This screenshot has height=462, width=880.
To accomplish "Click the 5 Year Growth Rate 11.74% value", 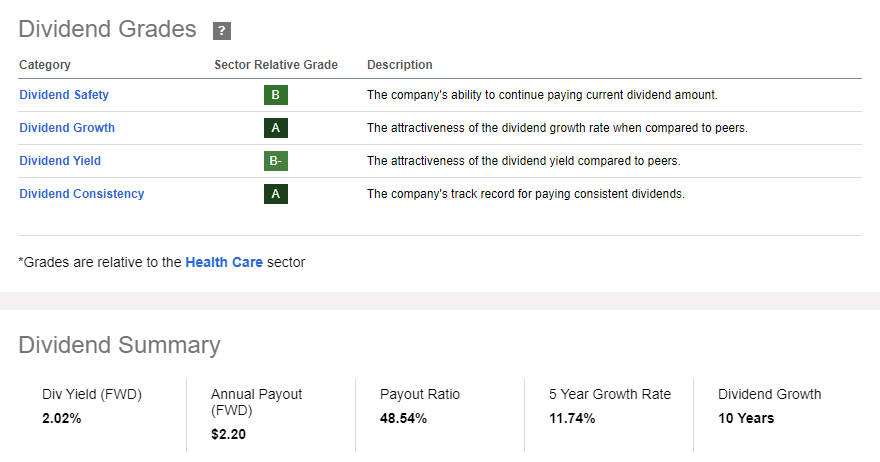I will pos(572,418).
